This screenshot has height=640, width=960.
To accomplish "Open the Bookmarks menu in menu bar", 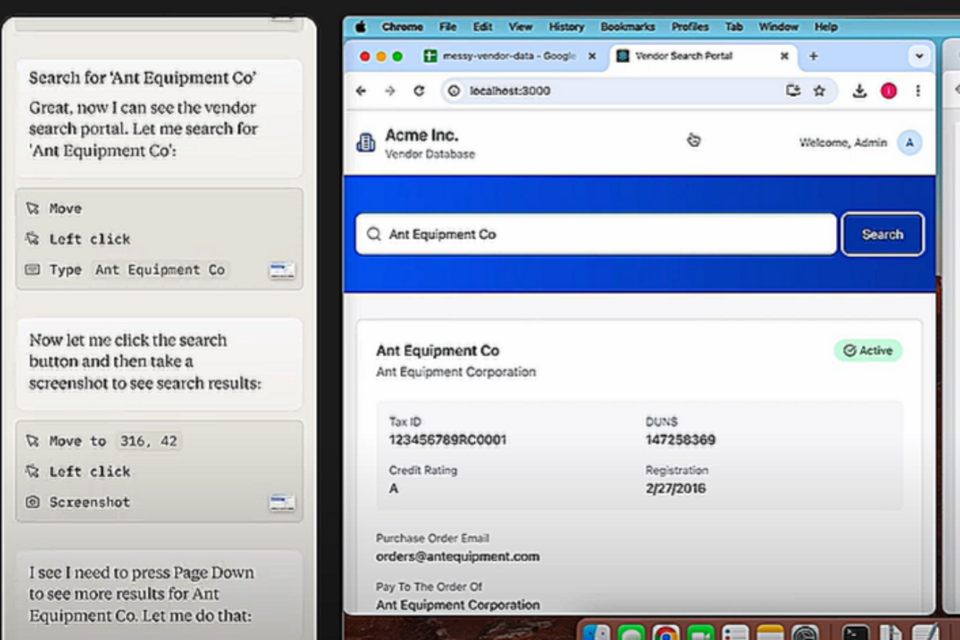I will click(627, 27).
